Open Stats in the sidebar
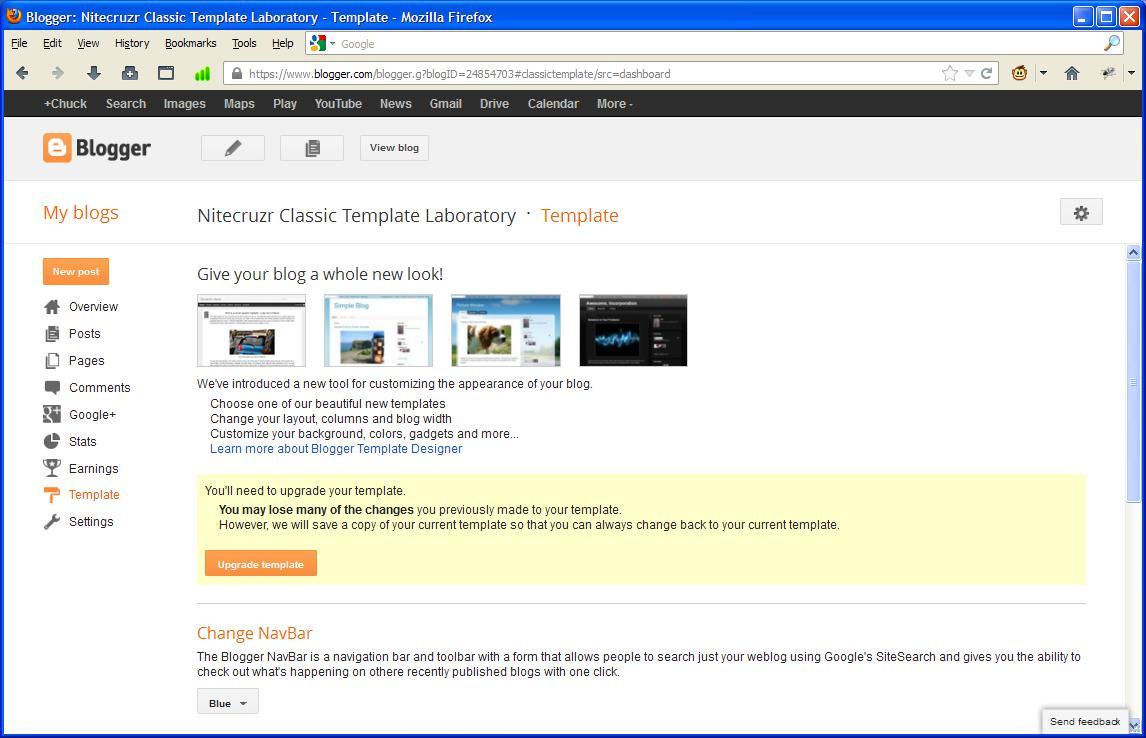This screenshot has width=1146, height=738. [83, 441]
